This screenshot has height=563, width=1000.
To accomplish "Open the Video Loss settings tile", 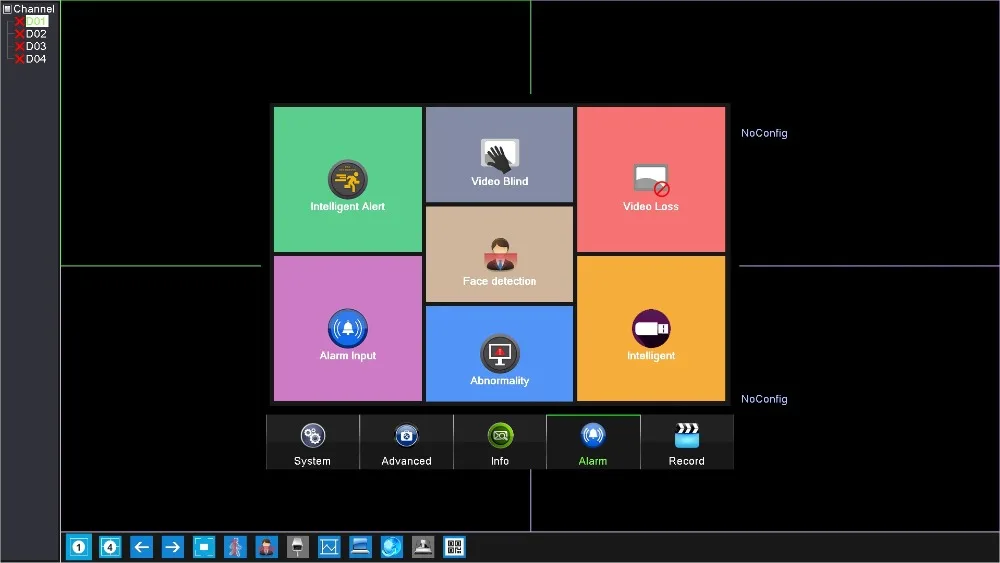I will [651, 179].
